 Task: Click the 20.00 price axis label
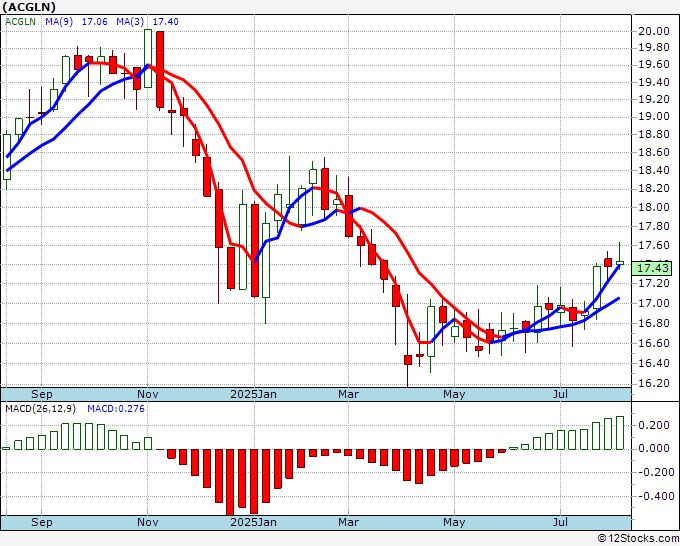point(654,31)
